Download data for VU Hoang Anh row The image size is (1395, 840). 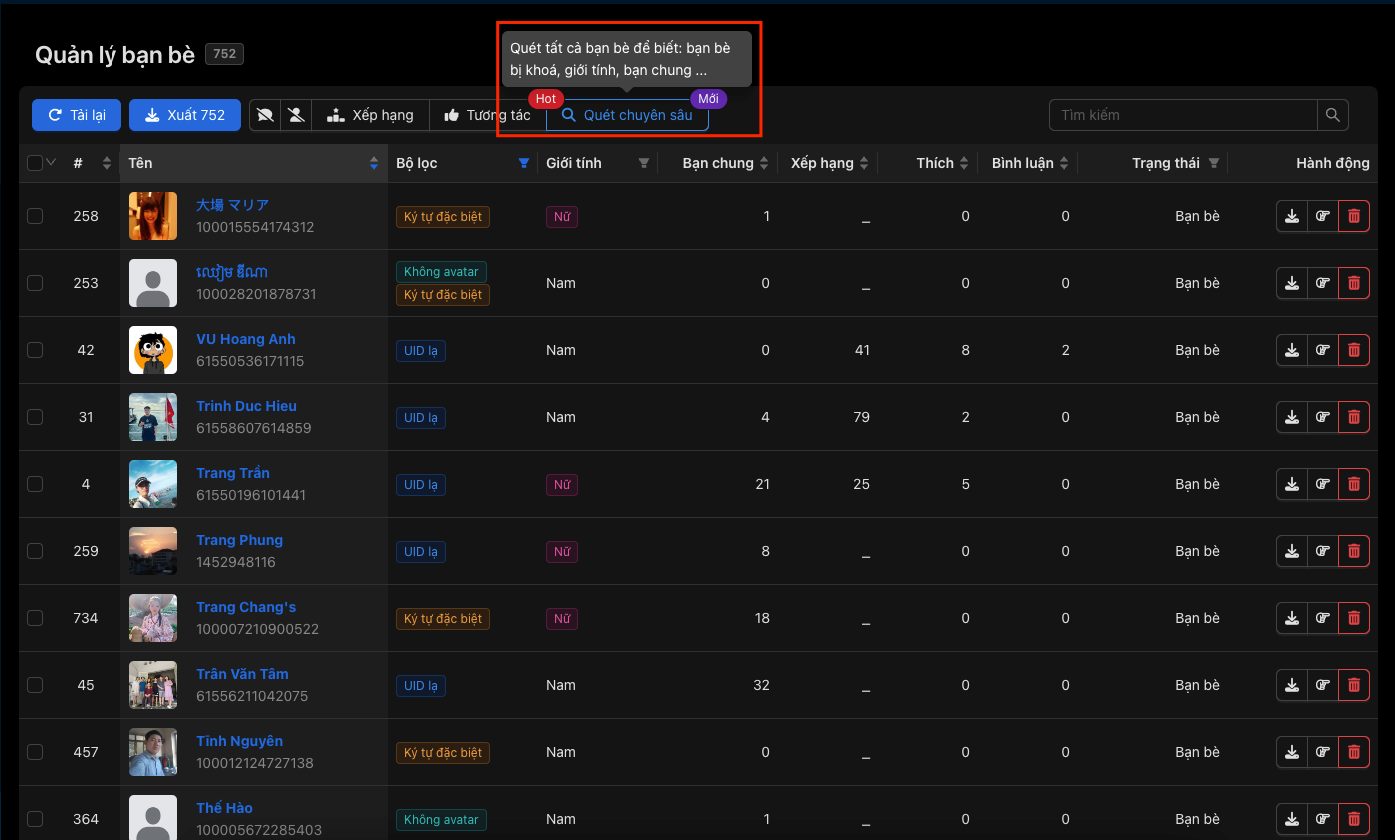(1292, 350)
